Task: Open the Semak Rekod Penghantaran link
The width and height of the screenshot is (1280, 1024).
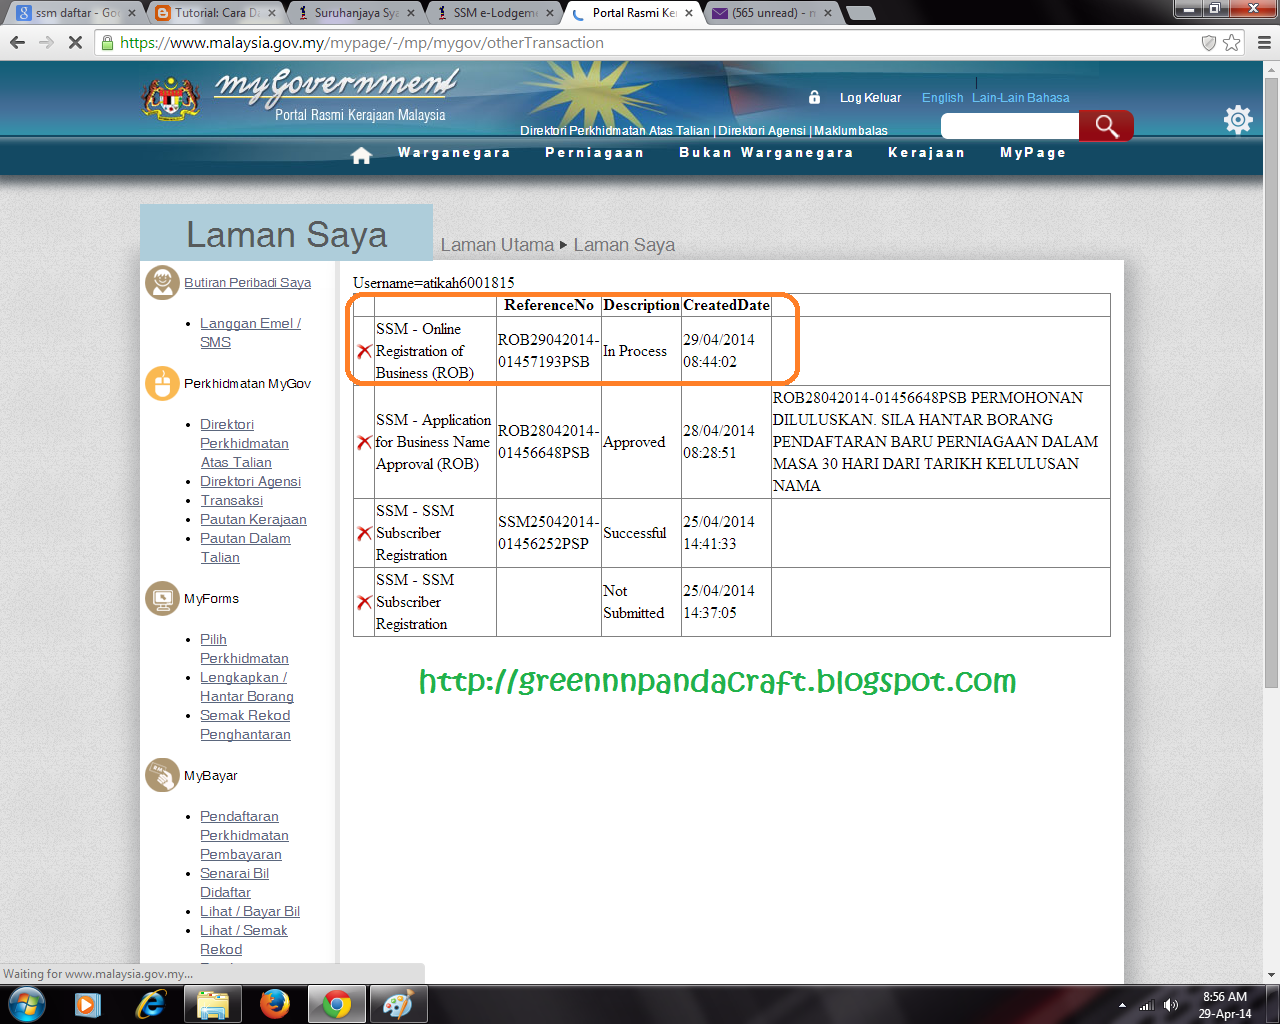Action: (x=246, y=724)
